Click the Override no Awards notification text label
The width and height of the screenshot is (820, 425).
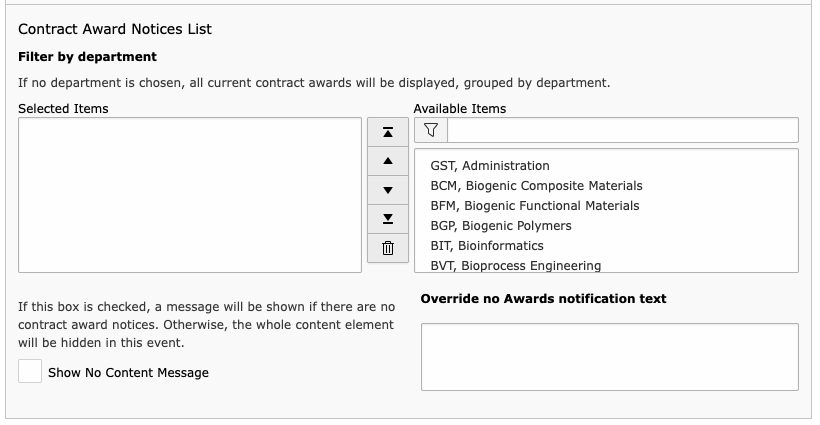[x=543, y=298]
